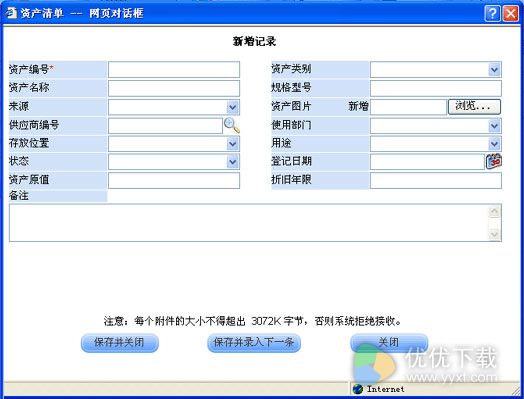524x399 pixels.
Task: Click the 保存并关闭 button
Action: 120,343
